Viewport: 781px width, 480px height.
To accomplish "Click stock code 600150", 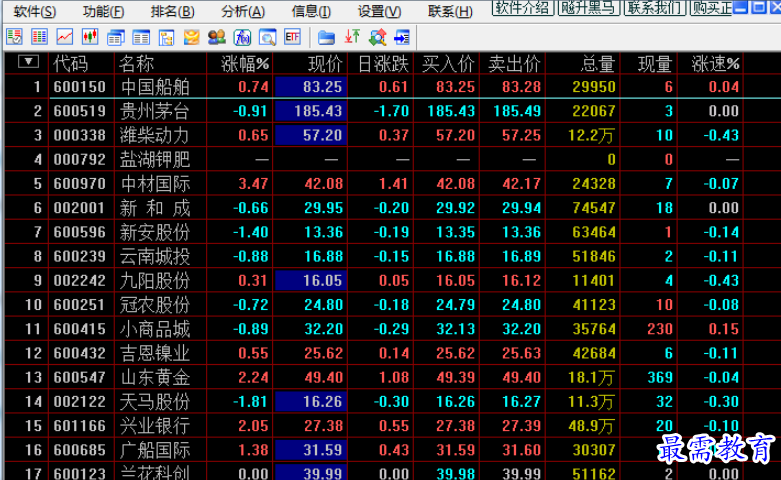I will [80, 87].
